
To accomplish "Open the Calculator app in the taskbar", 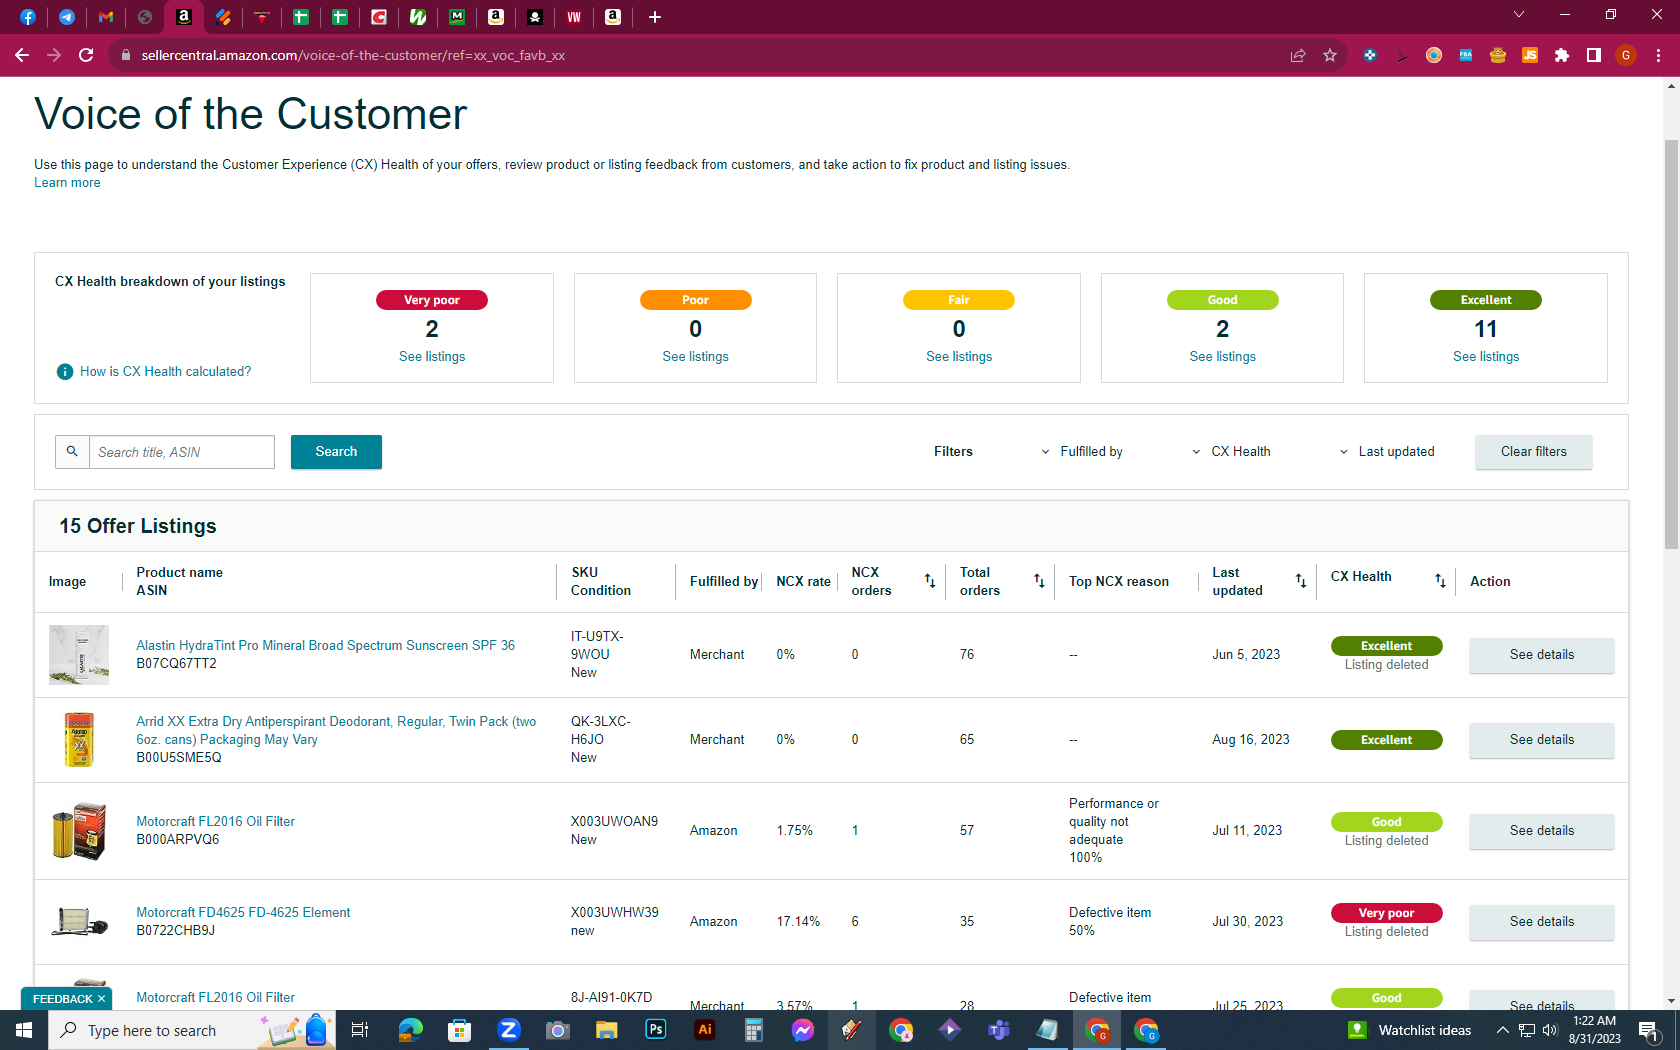I will point(754,1030).
